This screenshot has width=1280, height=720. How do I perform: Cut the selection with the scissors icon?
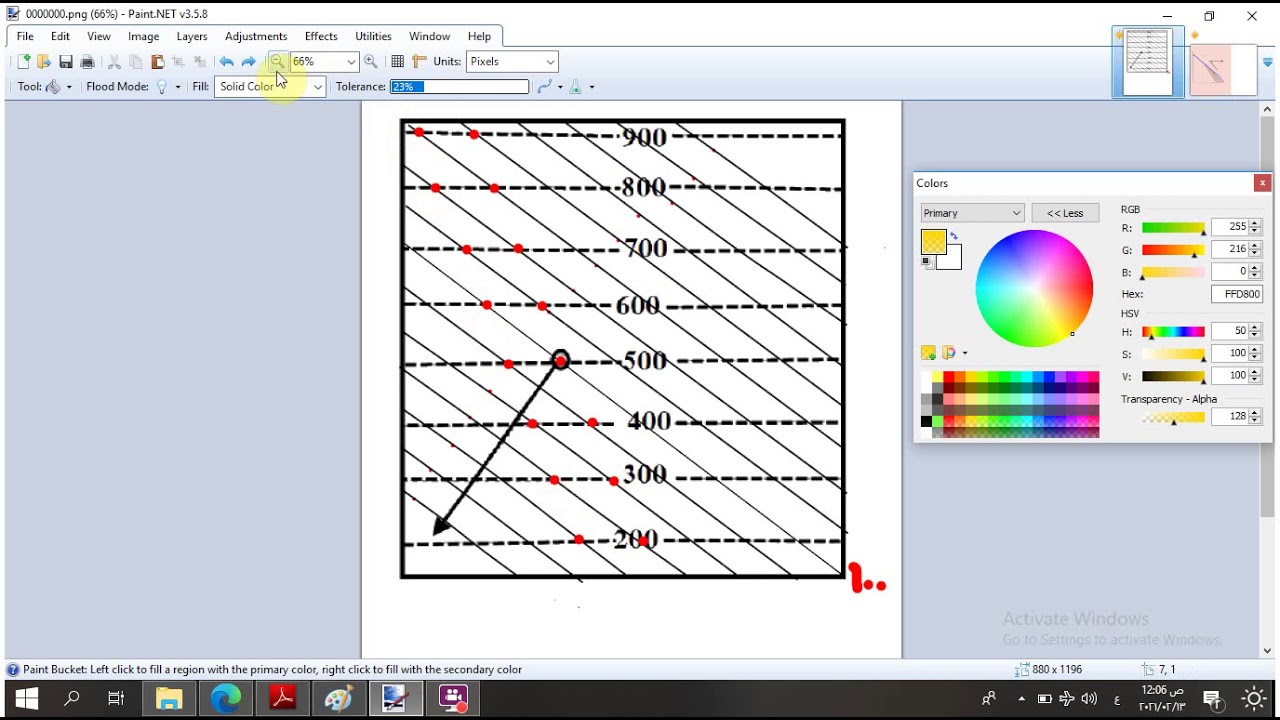point(114,62)
